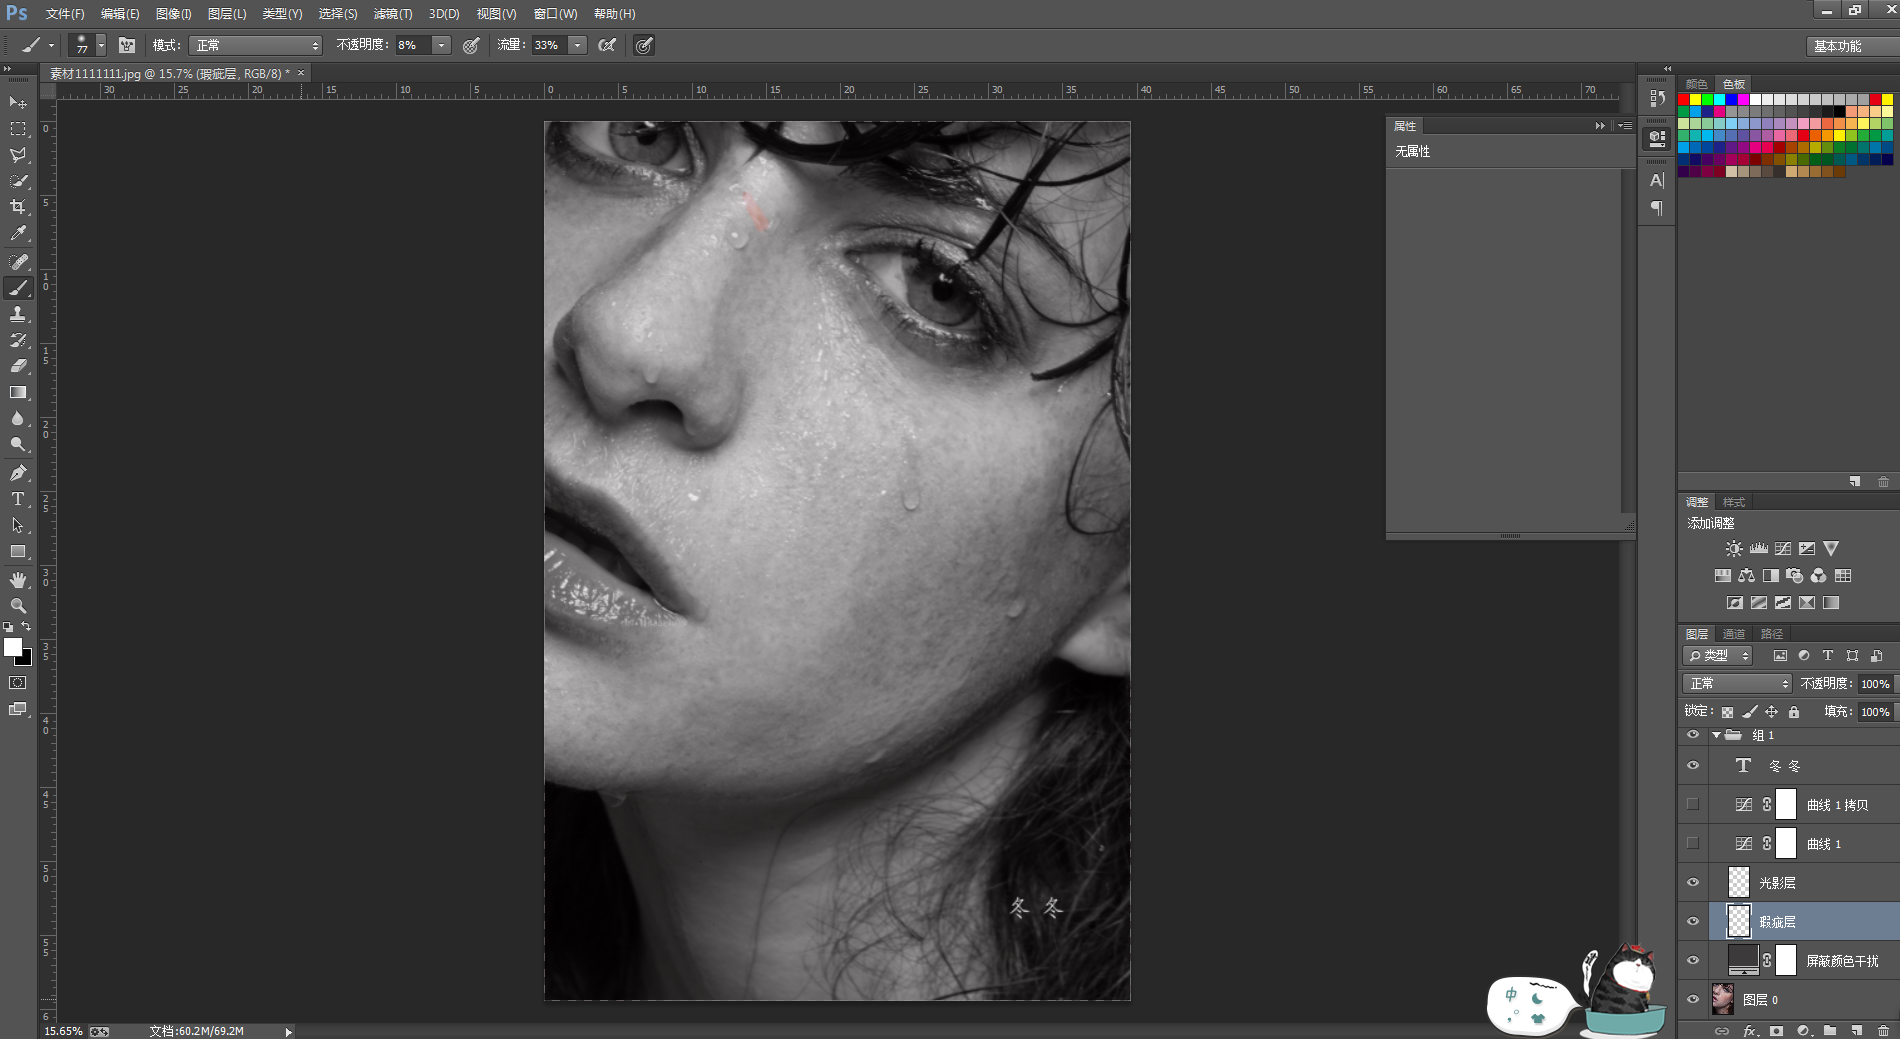
Task: Add a Channel Mixer adjustment
Action: (1819, 576)
